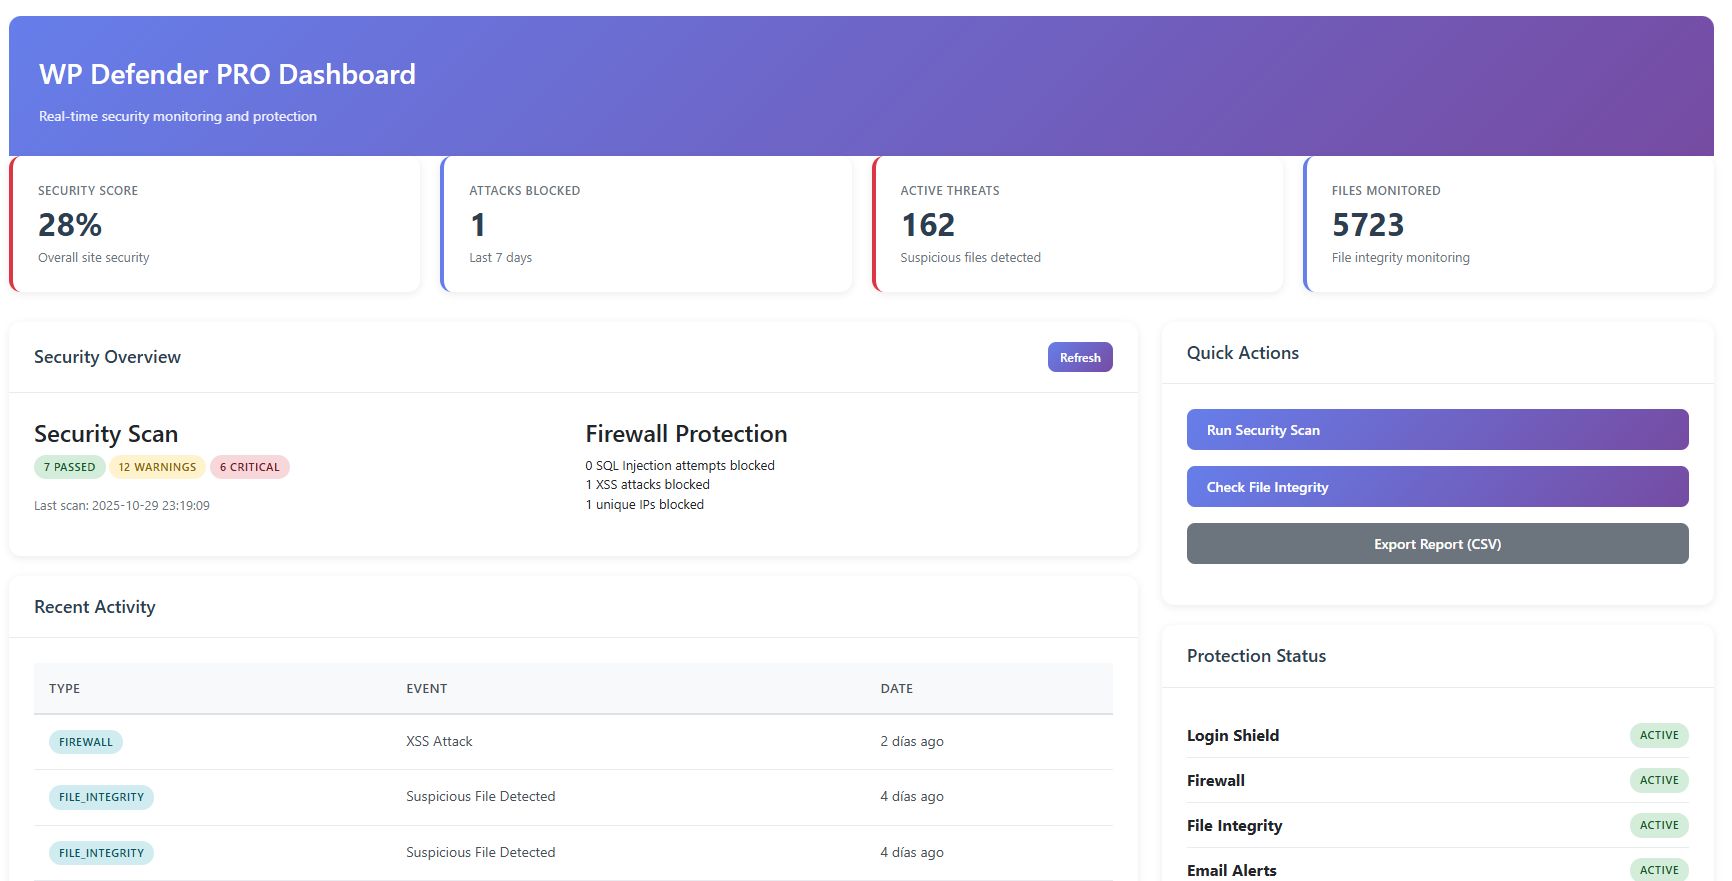Screen dimensions: 1732x881
Task: Select the 7 PASSED badge
Action: coord(69,467)
